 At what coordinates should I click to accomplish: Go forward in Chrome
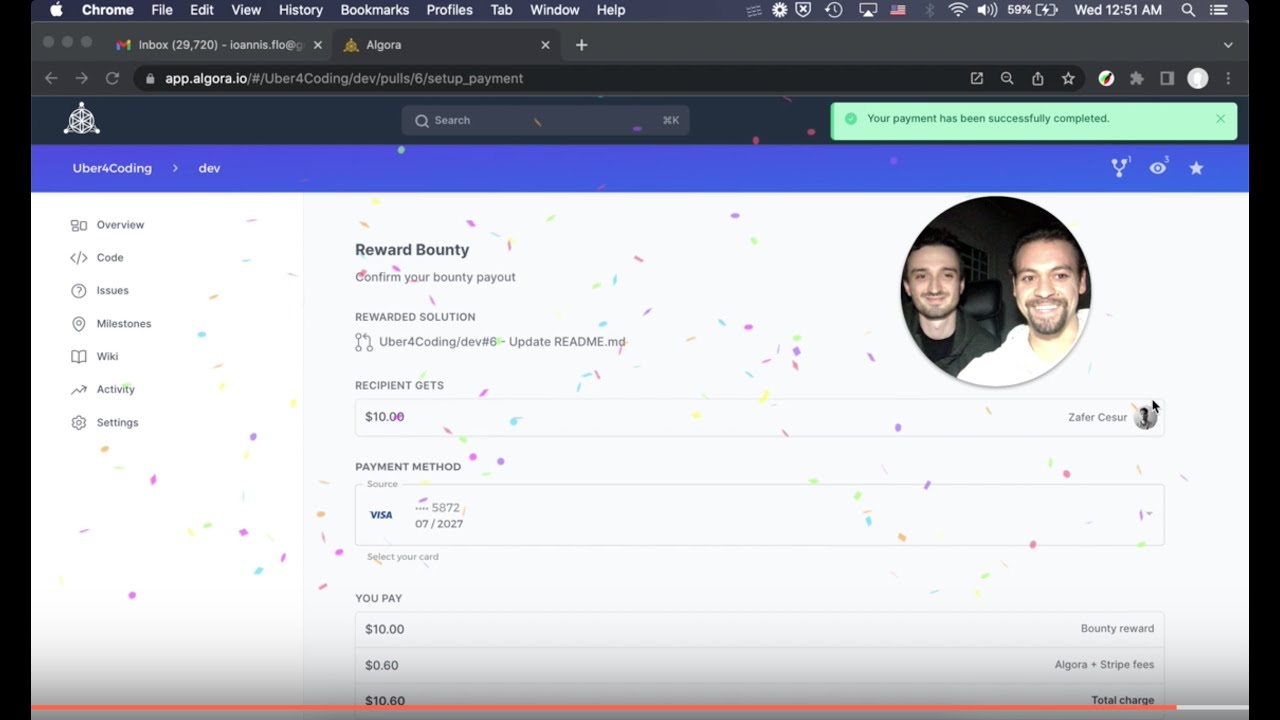coord(82,78)
